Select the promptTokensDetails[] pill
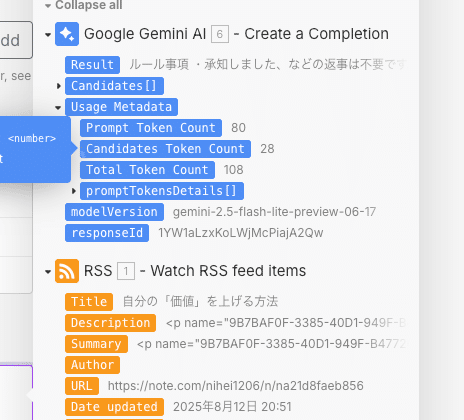 [162, 191]
